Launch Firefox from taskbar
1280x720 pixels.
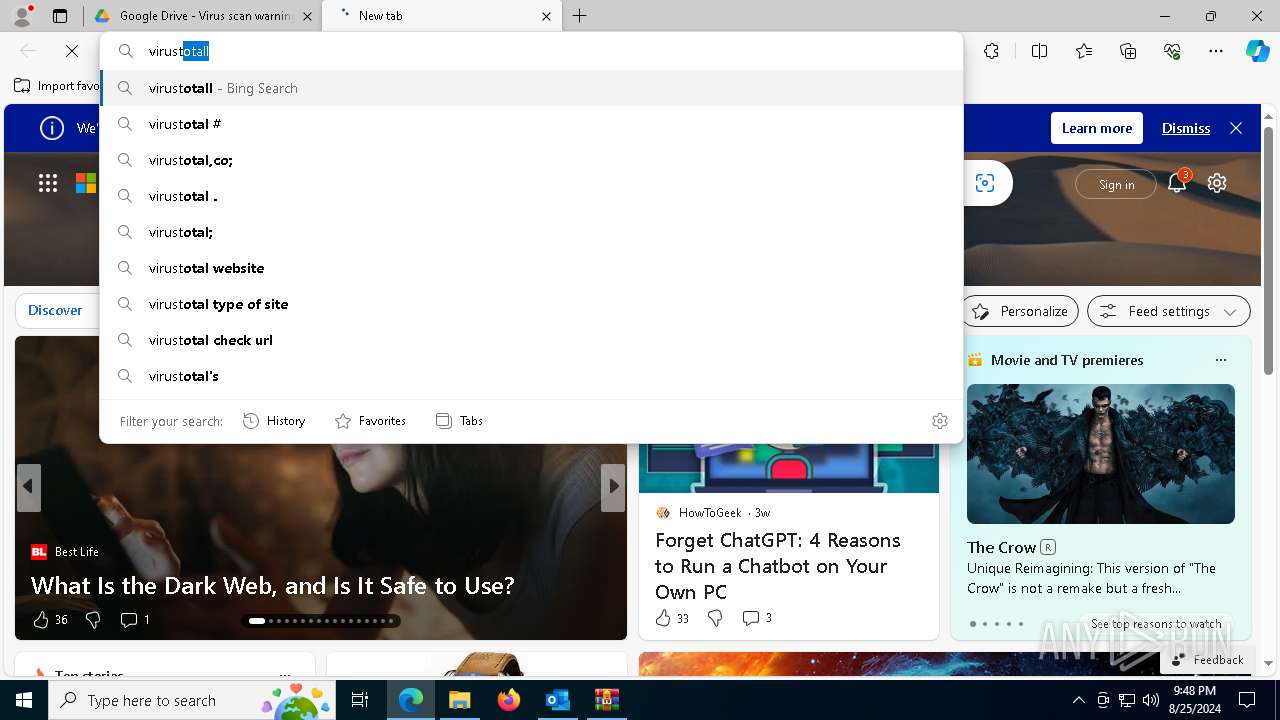pyautogui.click(x=508, y=700)
